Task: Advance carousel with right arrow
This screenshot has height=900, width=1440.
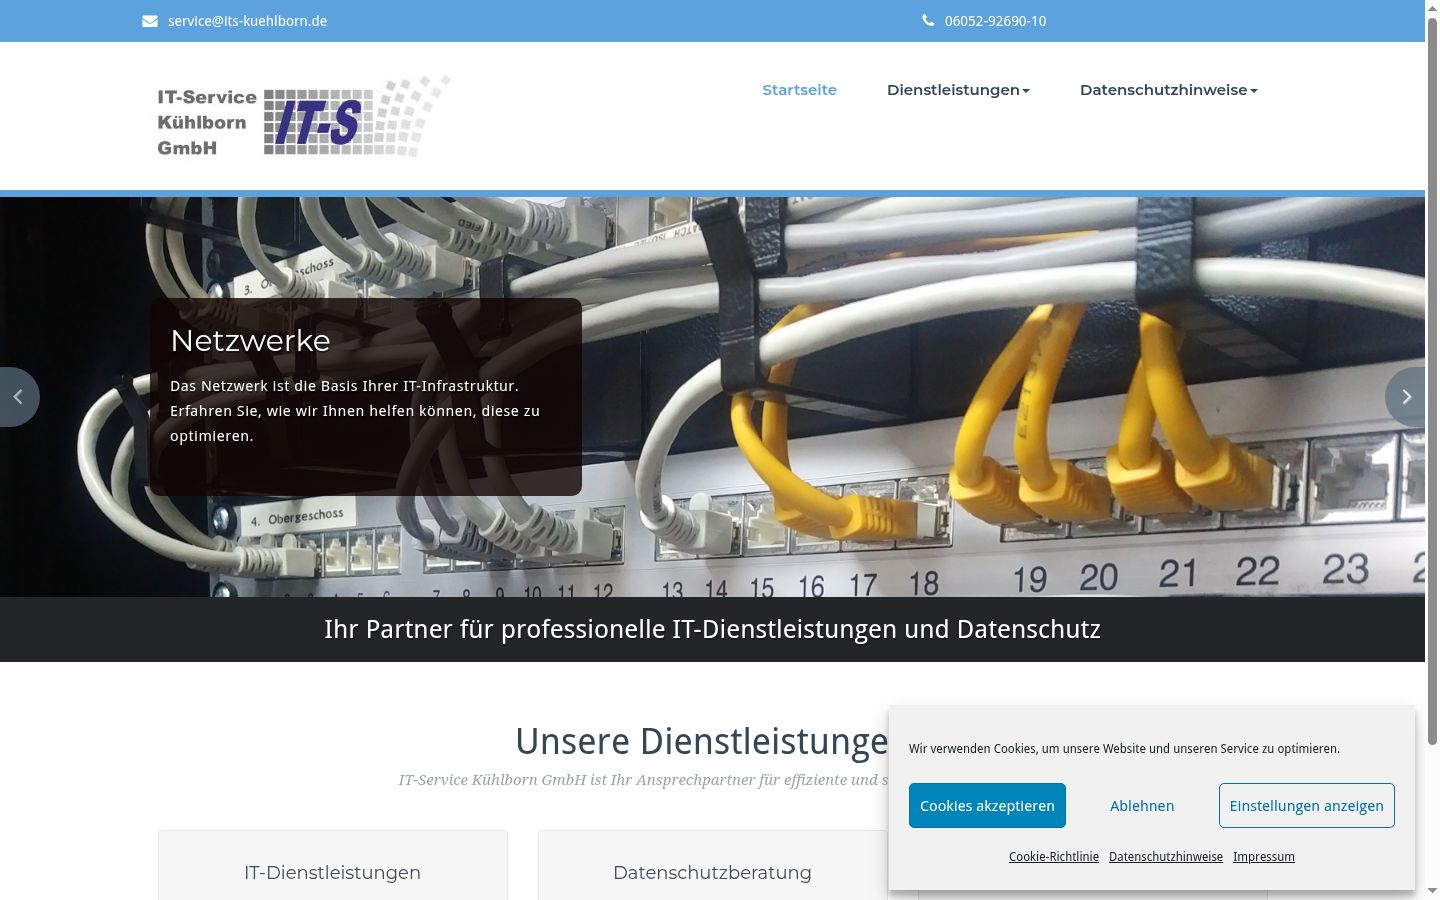Action: pyautogui.click(x=1406, y=397)
